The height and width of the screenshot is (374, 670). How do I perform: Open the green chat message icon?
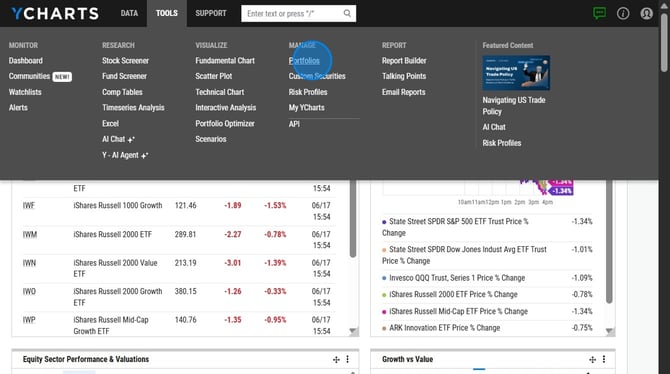pos(599,13)
